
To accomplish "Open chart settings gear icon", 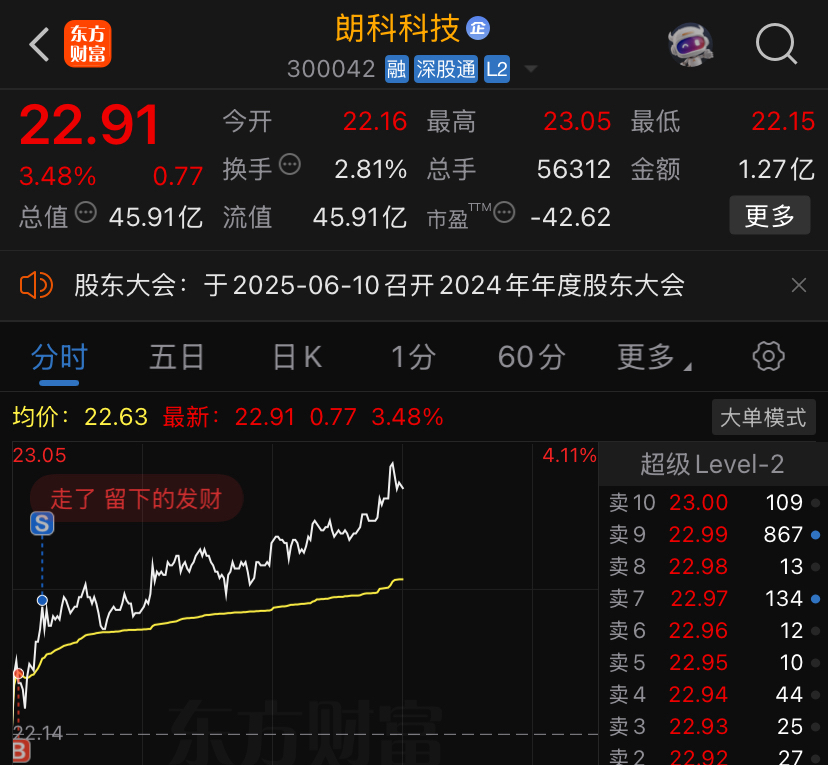I will coord(768,356).
